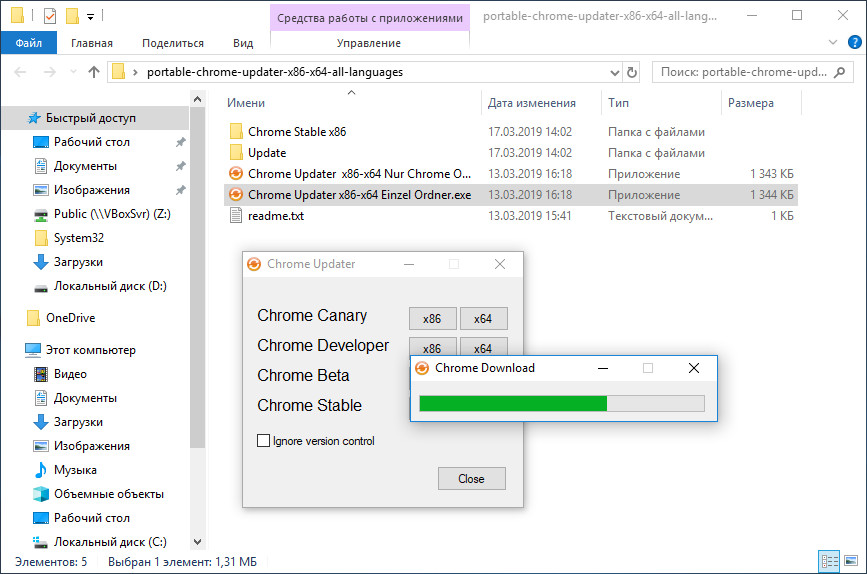Image resolution: width=867 pixels, height=574 pixels.
Task: Open Изображения under quick access
Action: pos(92,190)
